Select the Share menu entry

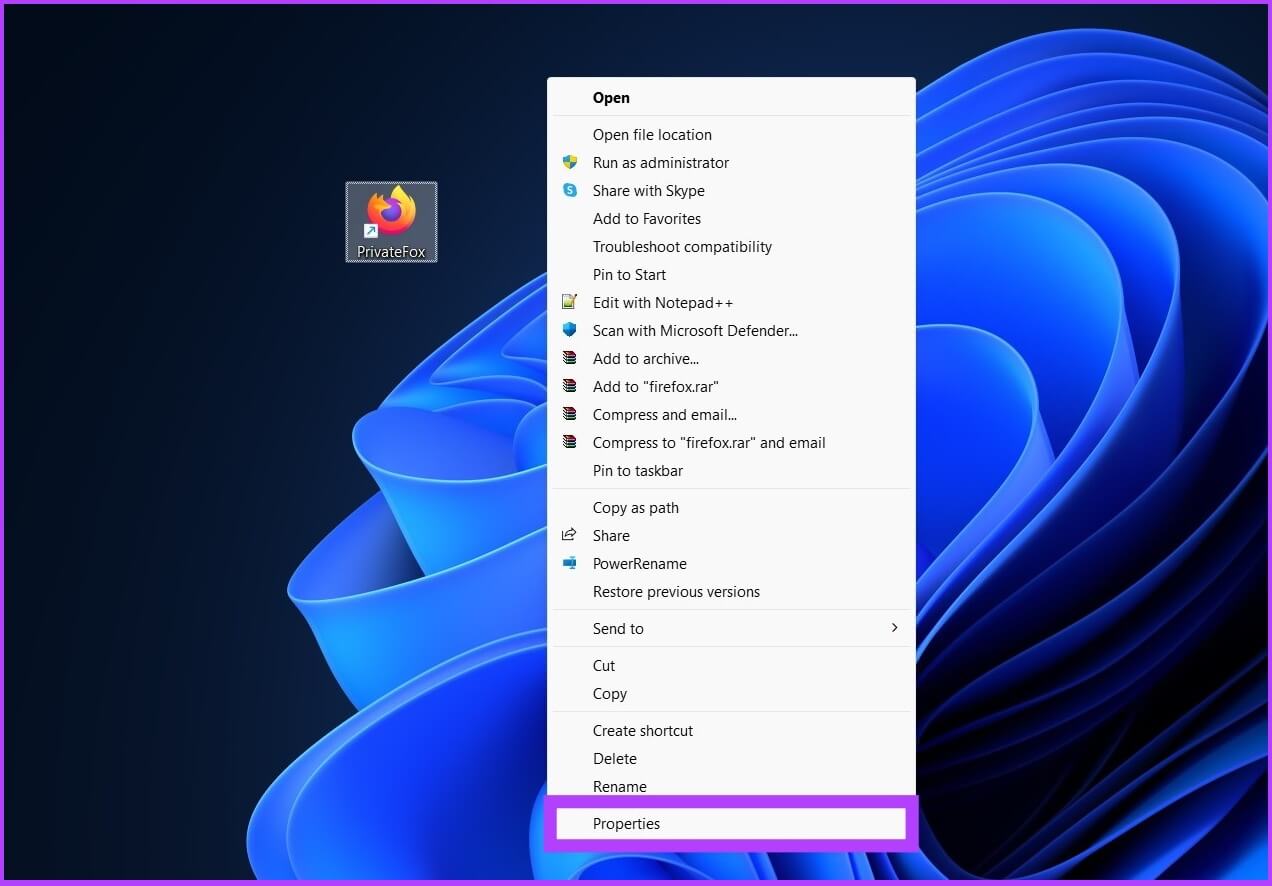(x=731, y=535)
